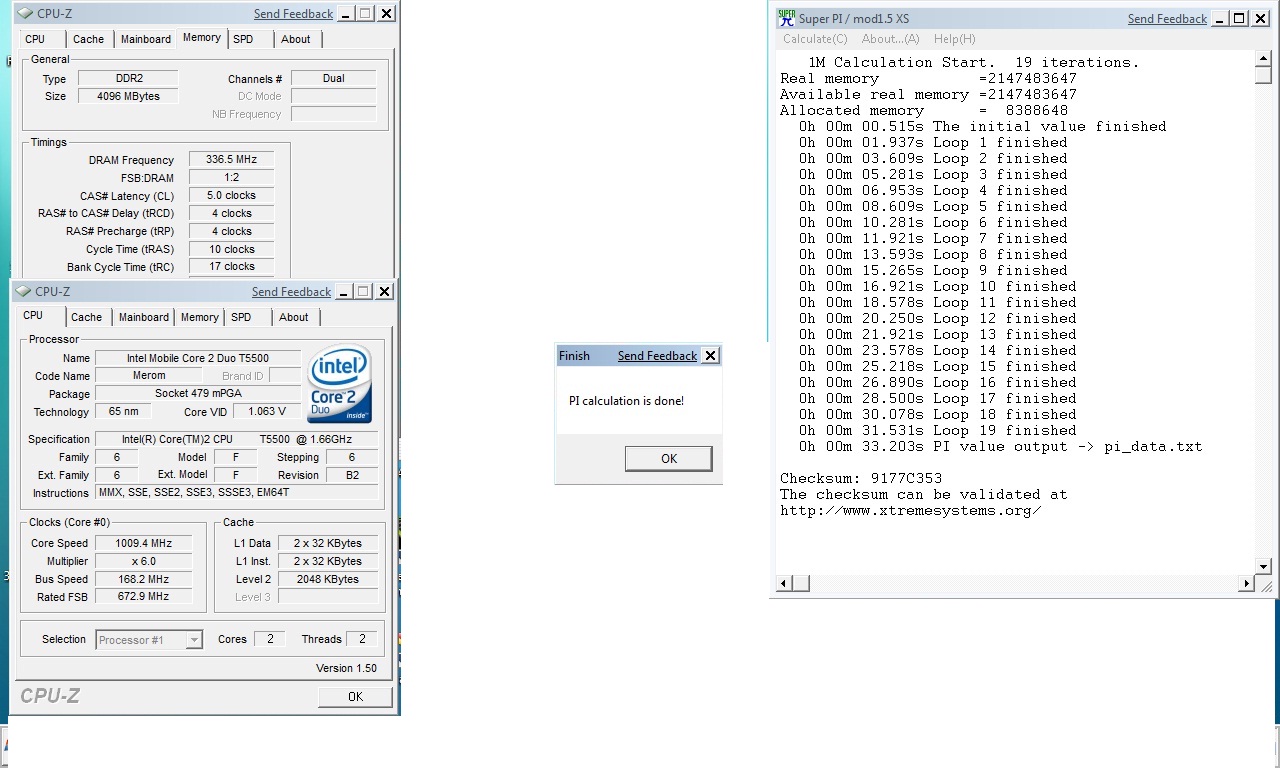Switch to the Cache tab in the CPU-Z Memory window
This screenshot has height=768, width=1280.
tap(88, 39)
